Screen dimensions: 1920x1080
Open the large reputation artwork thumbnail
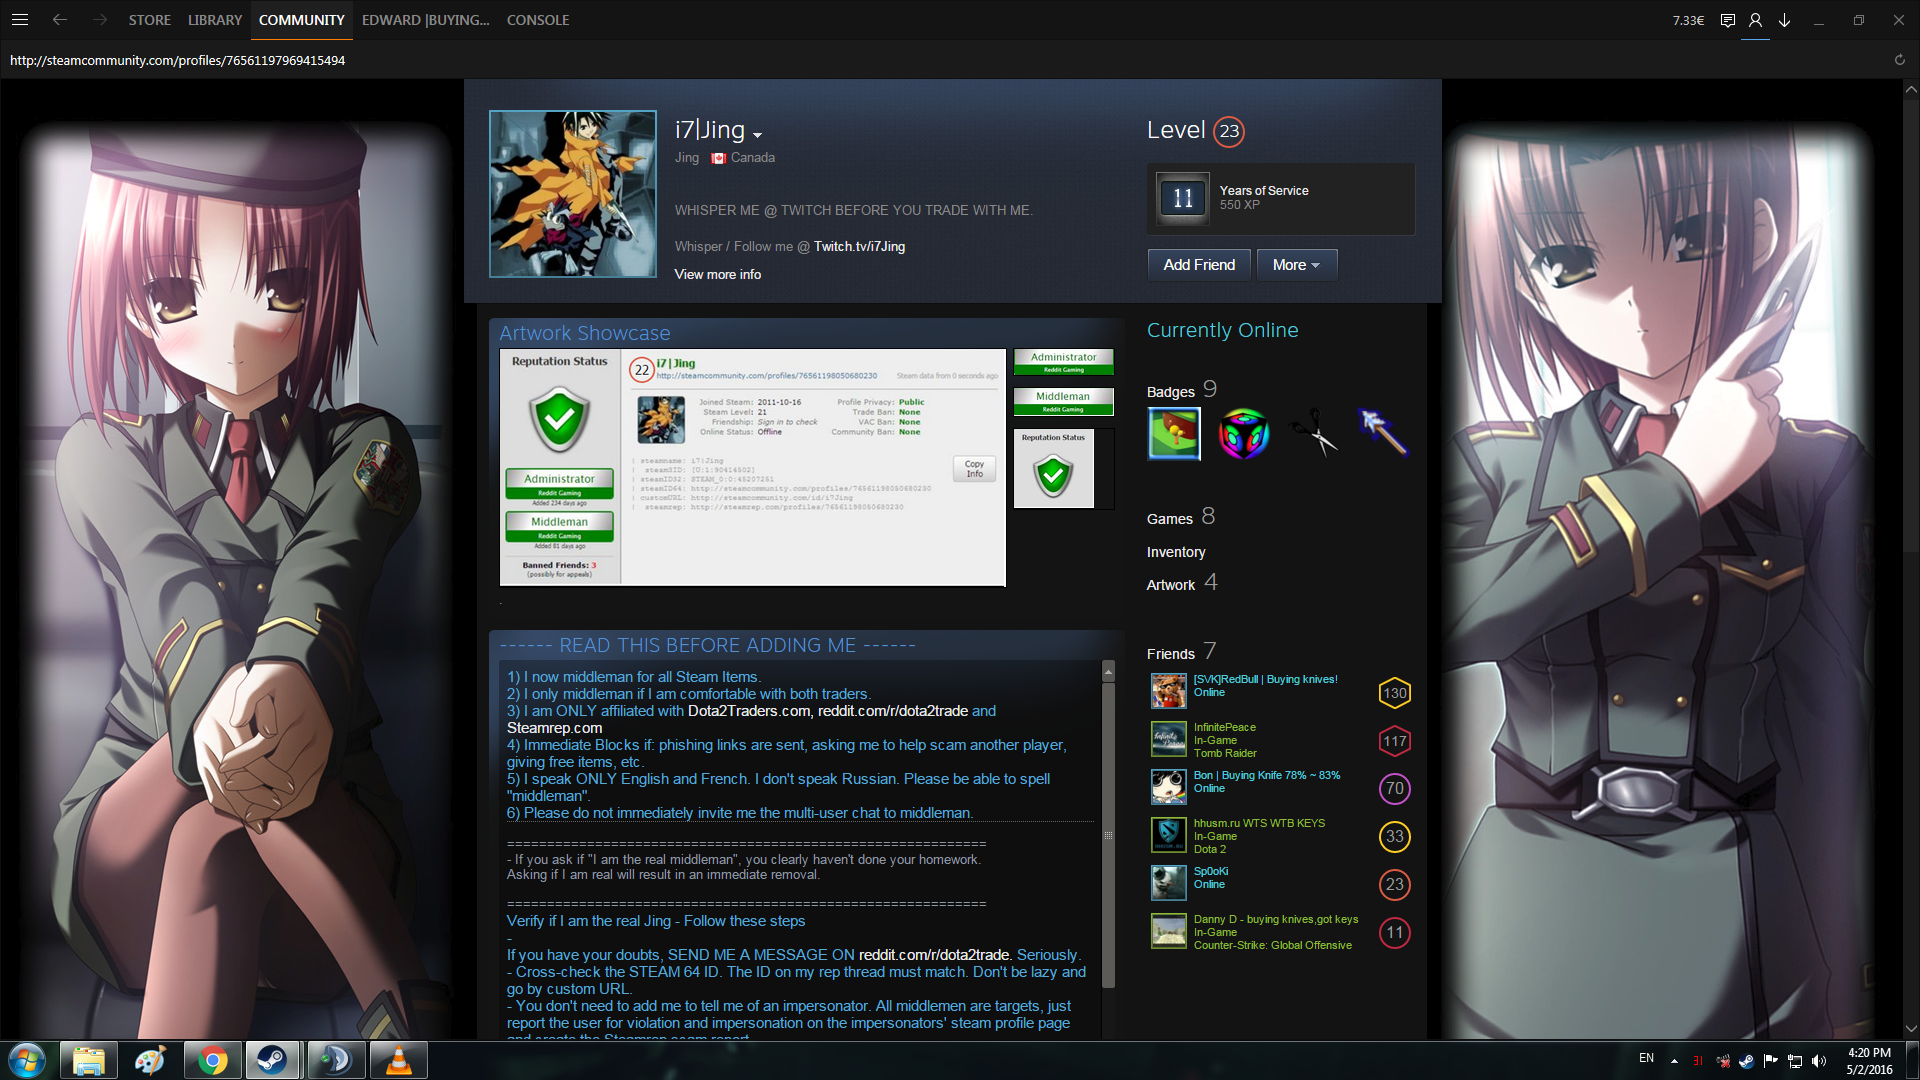coord(752,467)
